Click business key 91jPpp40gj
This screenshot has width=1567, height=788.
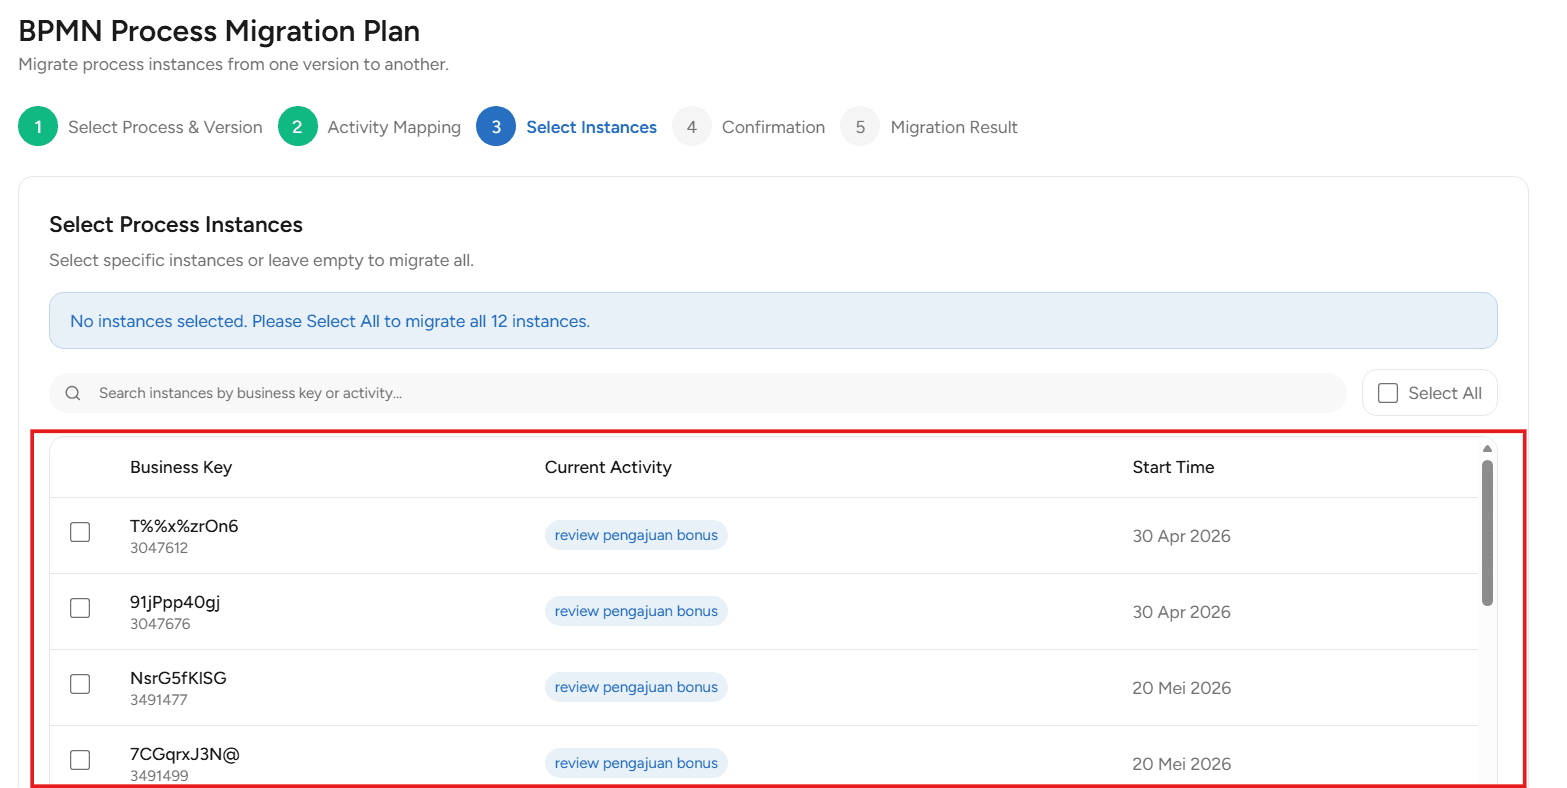coord(175,602)
